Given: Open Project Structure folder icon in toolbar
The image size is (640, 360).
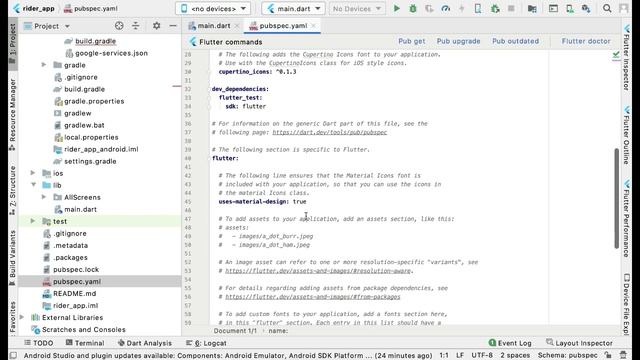Looking at the screenshot, I should pos(532,9).
